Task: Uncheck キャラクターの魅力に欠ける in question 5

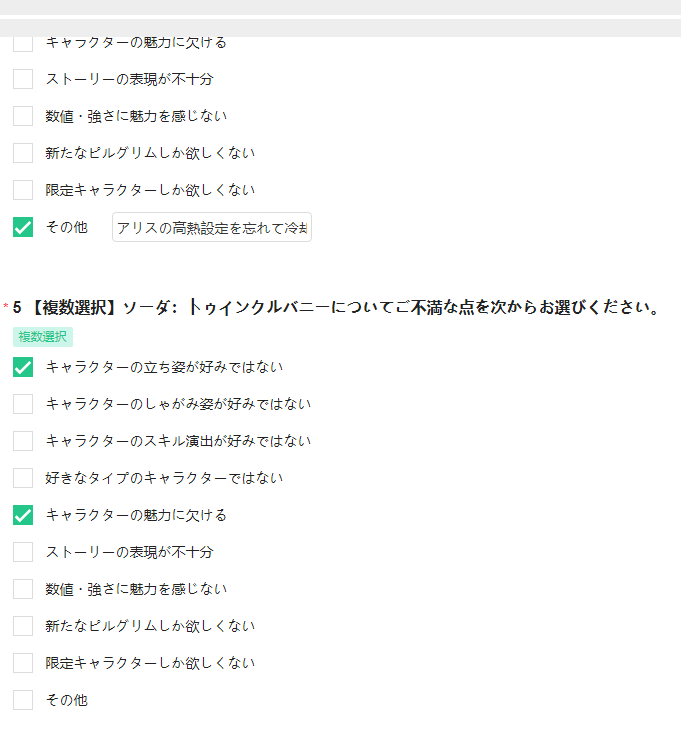Action: [23, 515]
